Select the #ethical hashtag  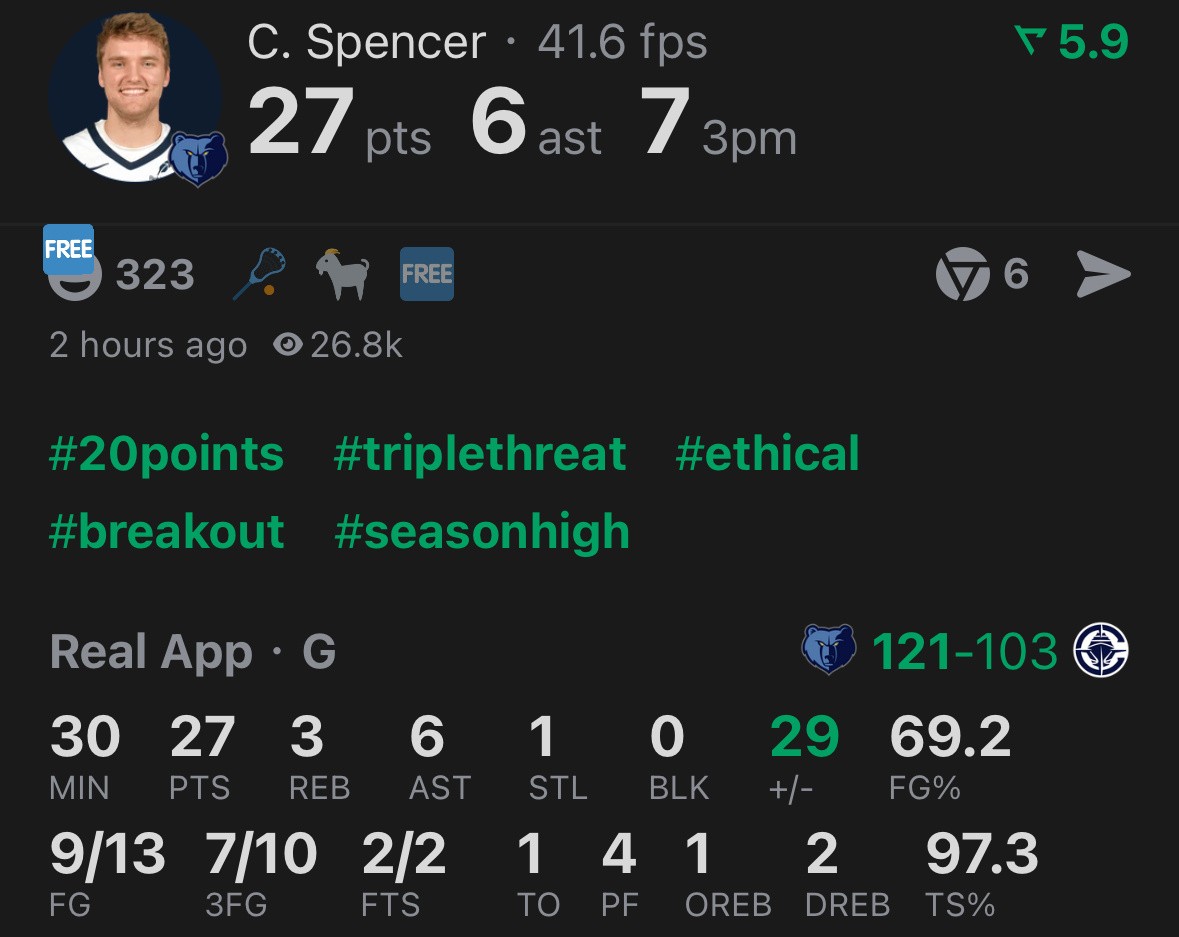pos(767,453)
